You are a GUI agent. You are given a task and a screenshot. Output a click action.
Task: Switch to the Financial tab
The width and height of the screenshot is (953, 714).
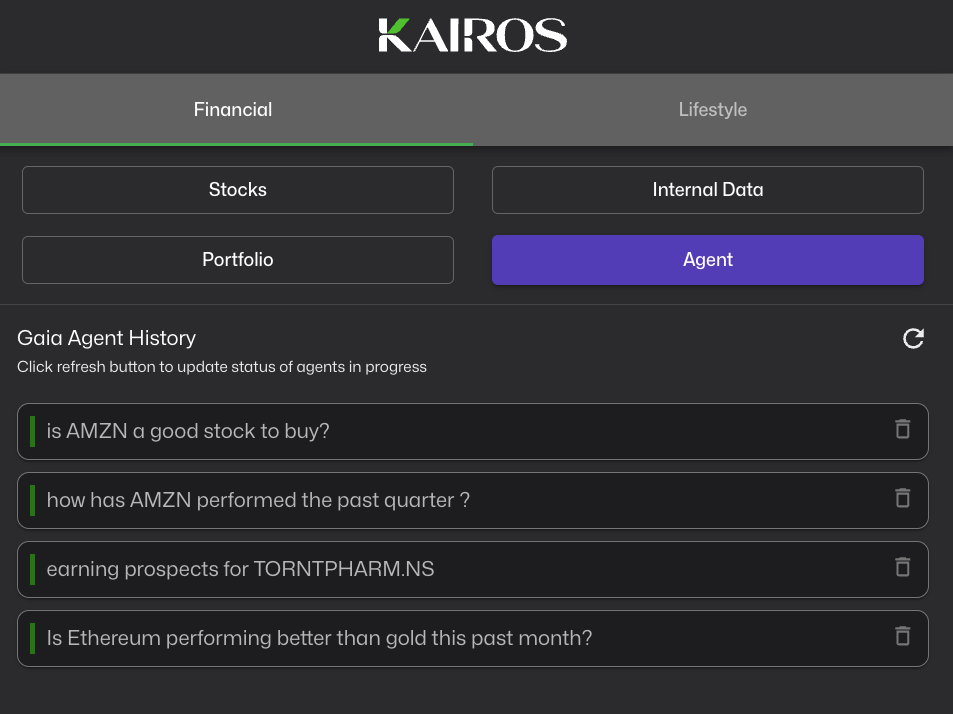[x=233, y=110]
